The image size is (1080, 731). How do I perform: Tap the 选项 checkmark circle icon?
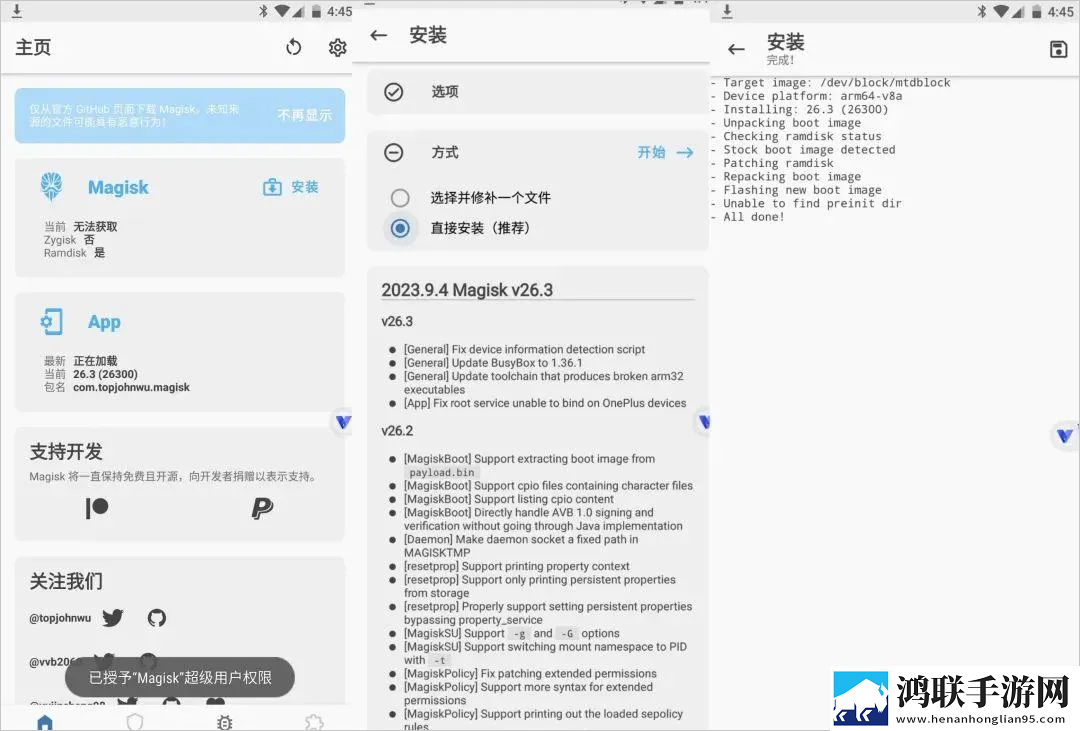(393, 92)
